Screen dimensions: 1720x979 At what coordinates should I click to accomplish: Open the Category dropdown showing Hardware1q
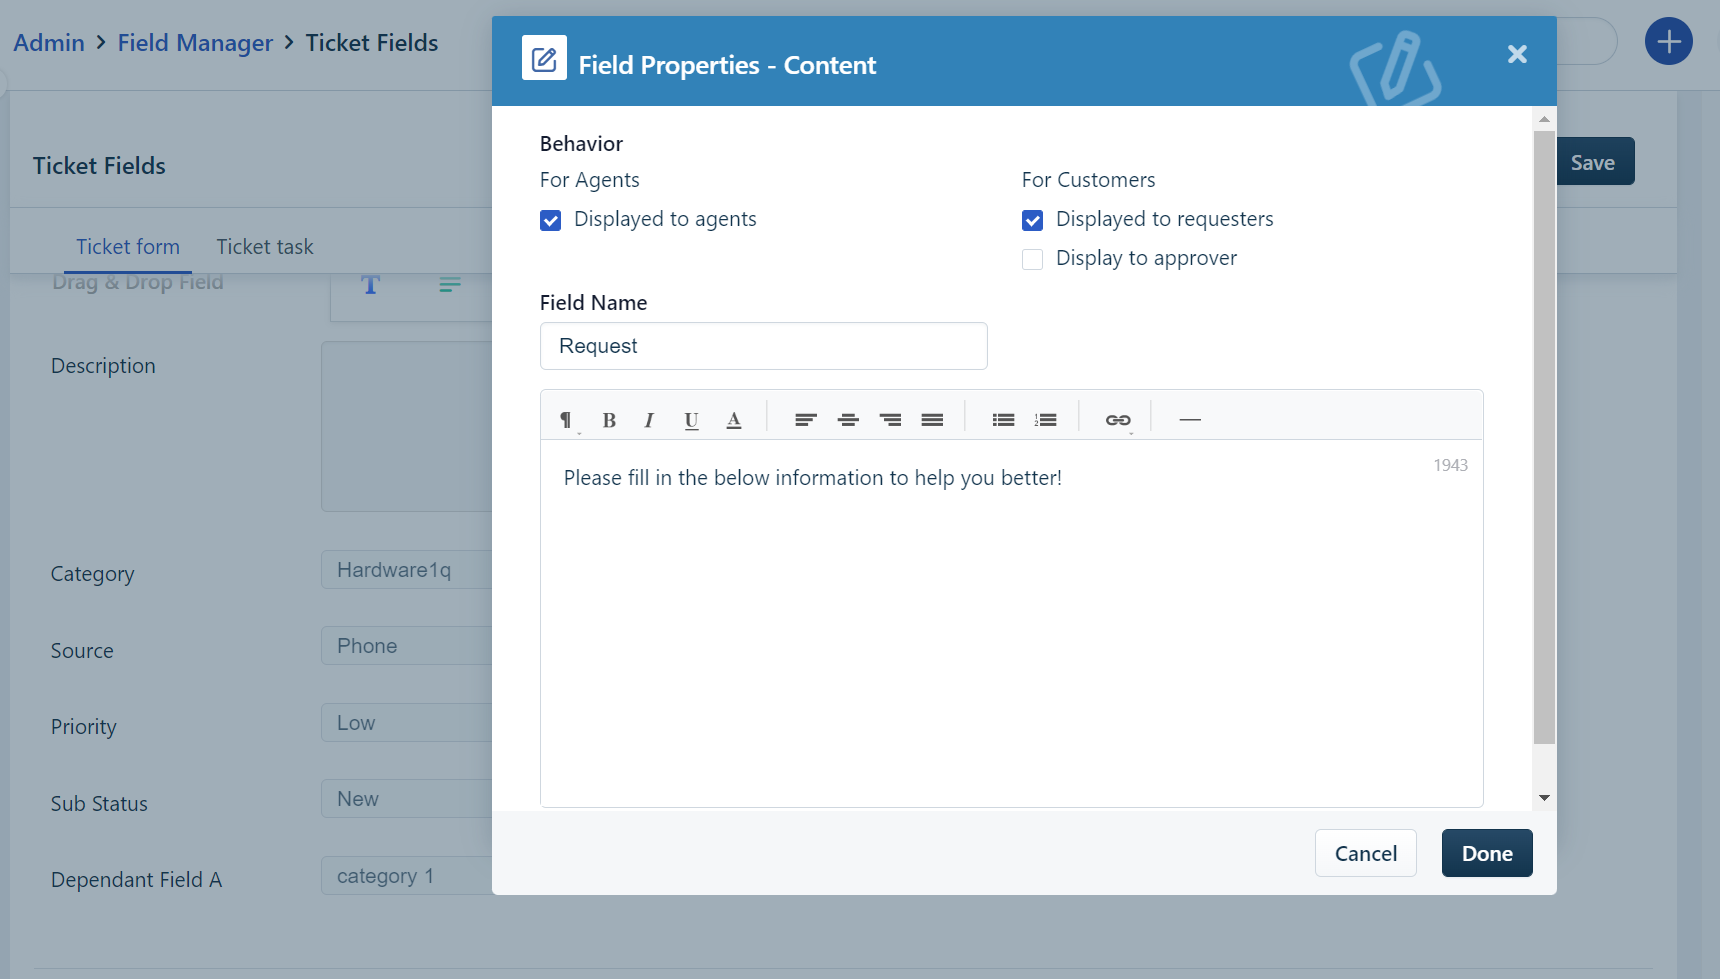tap(407, 570)
